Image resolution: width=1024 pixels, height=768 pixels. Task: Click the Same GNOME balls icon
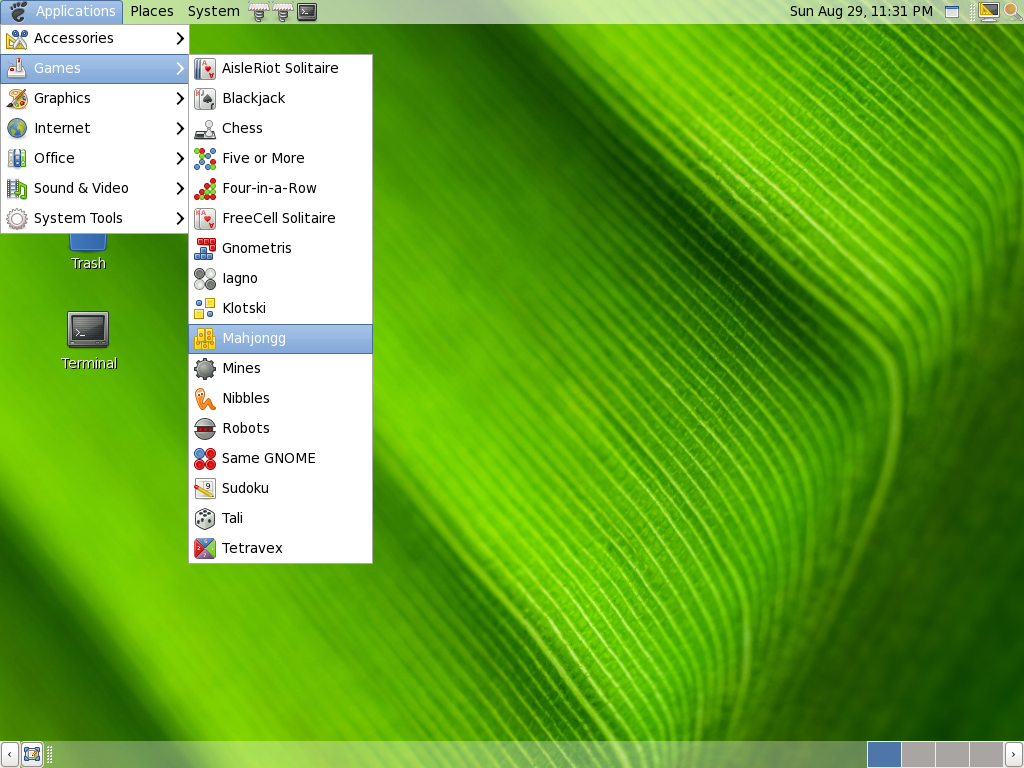point(205,459)
